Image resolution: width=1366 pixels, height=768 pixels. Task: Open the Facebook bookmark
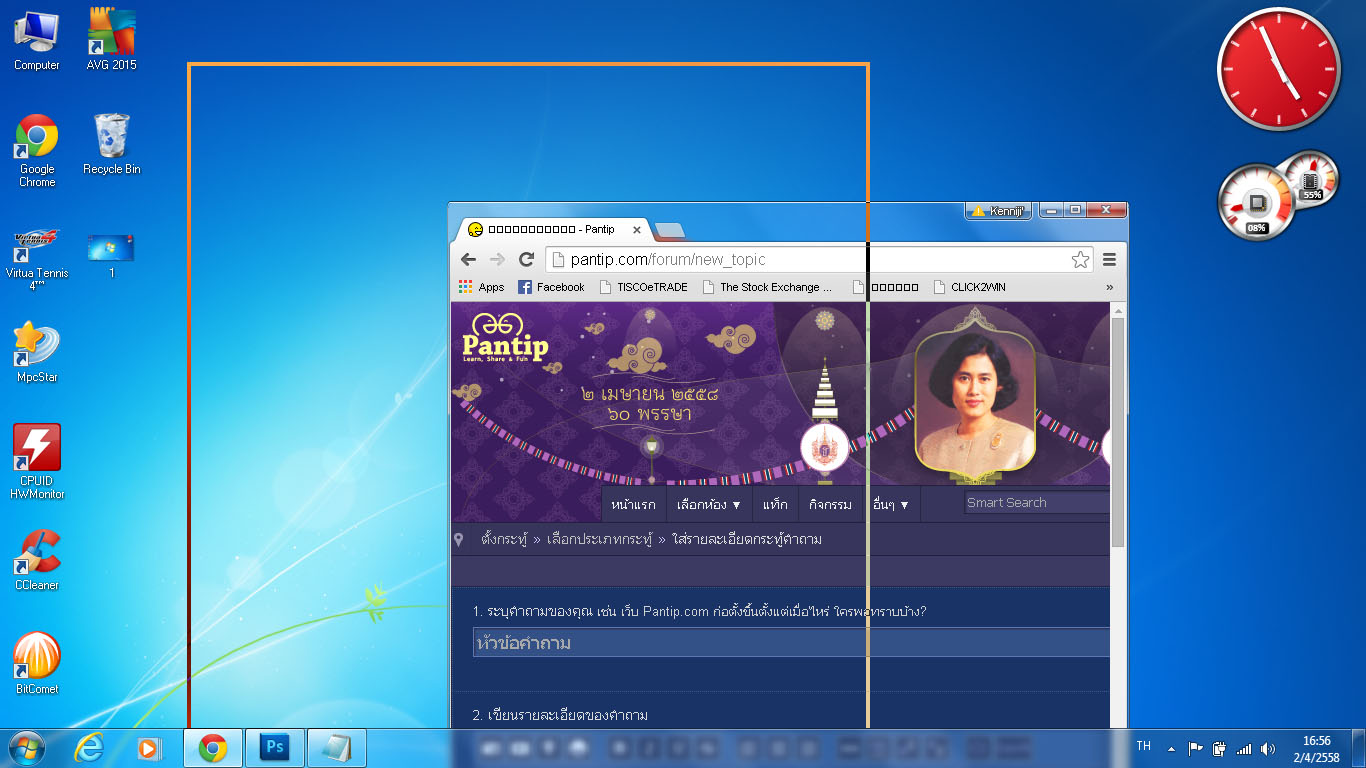coord(551,287)
